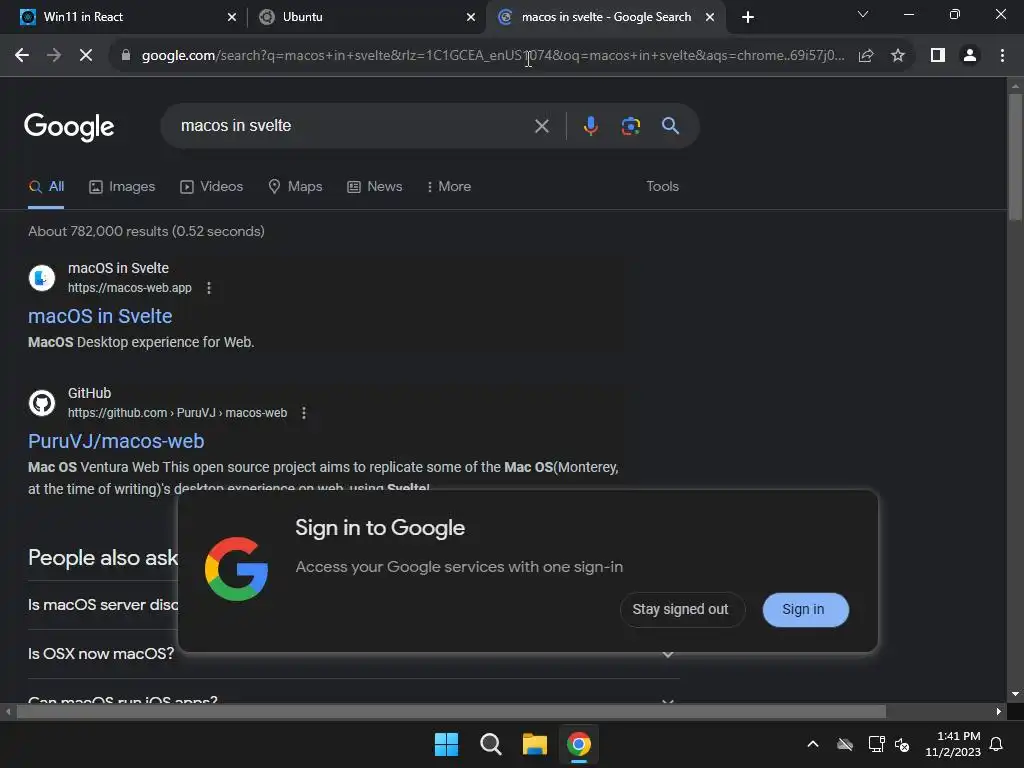Search by image with Google Lens
Screen dimensions: 1024x768
pos(630,126)
